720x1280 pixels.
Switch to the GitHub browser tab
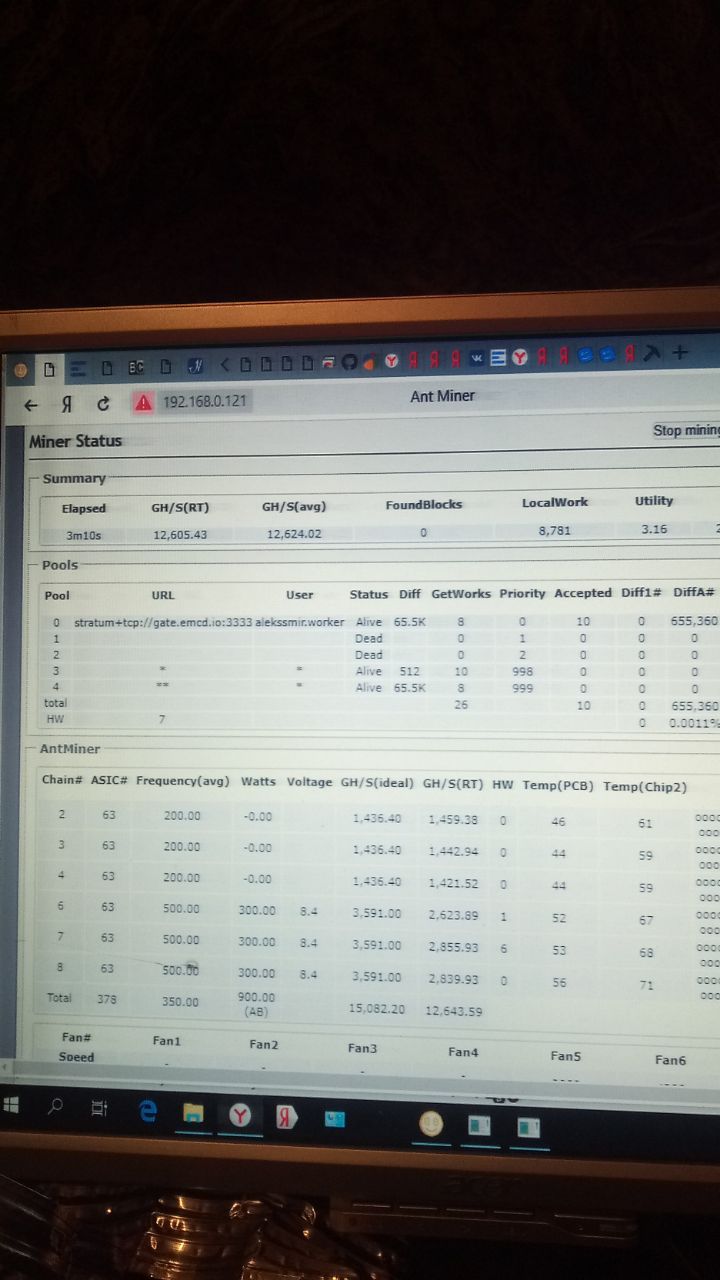click(x=349, y=361)
